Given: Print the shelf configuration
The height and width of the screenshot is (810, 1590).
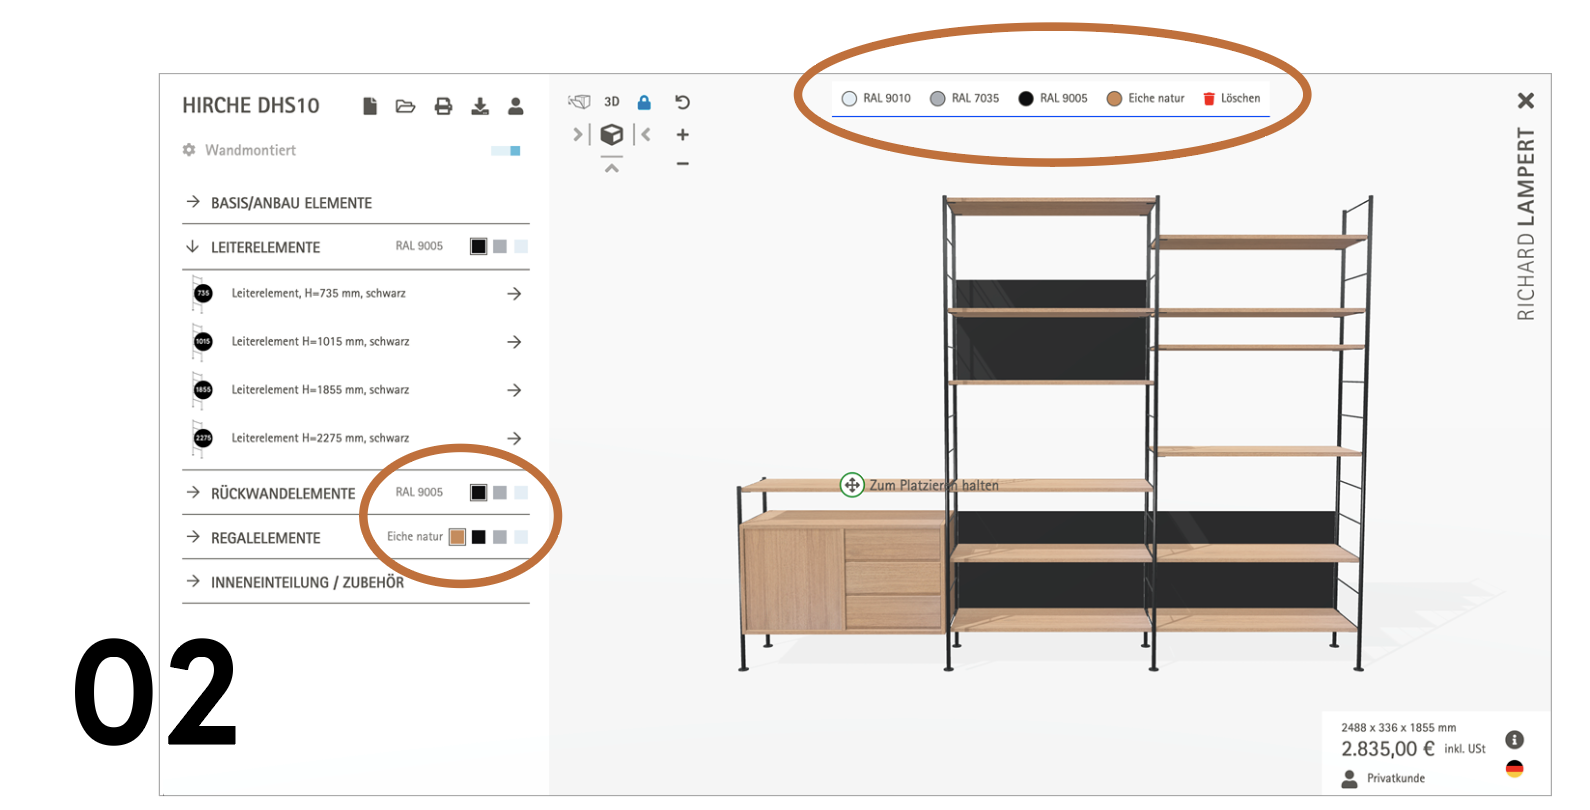Looking at the screenshot, I should click(443, 106).
